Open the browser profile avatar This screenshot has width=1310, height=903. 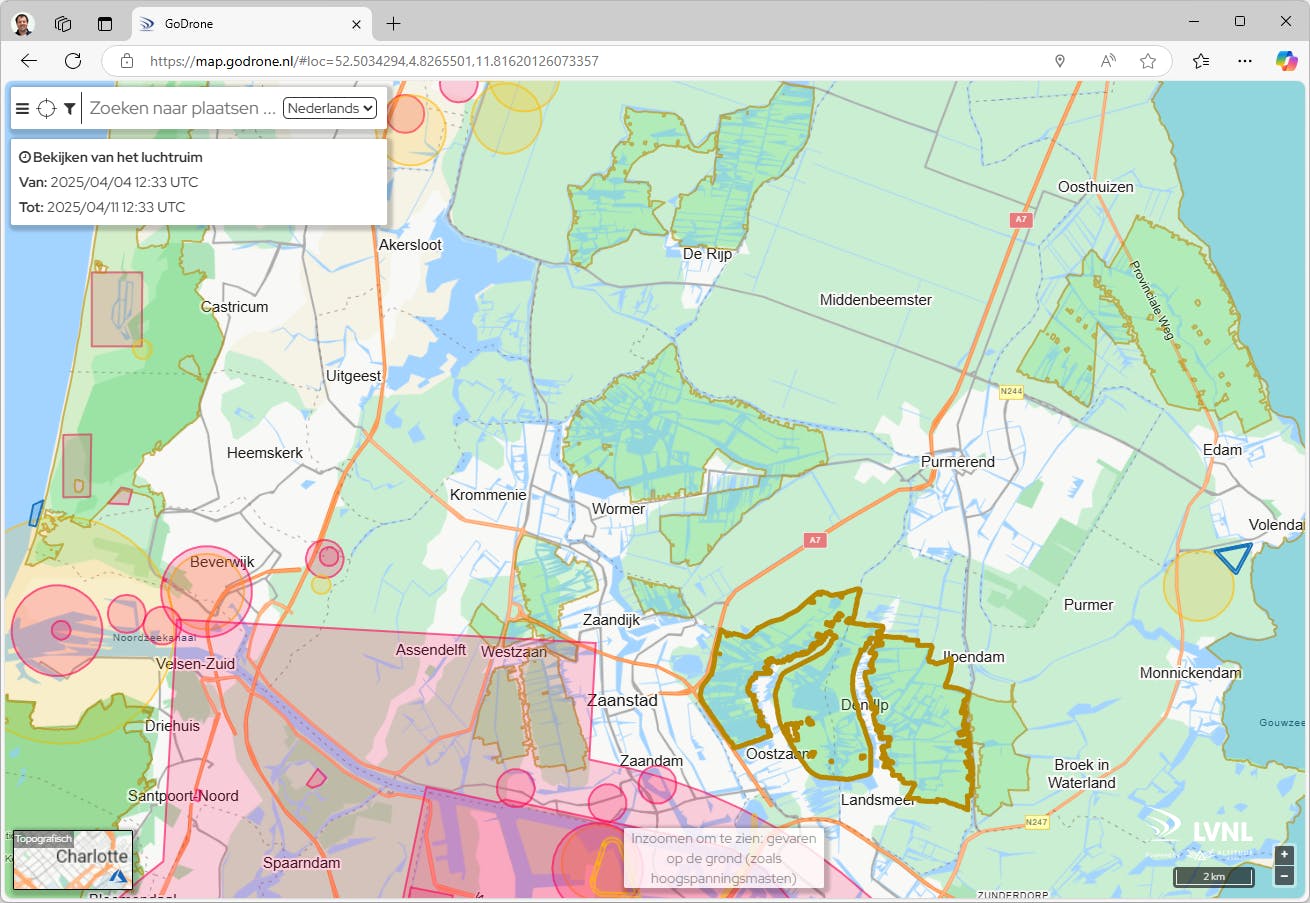coord(23,23)
